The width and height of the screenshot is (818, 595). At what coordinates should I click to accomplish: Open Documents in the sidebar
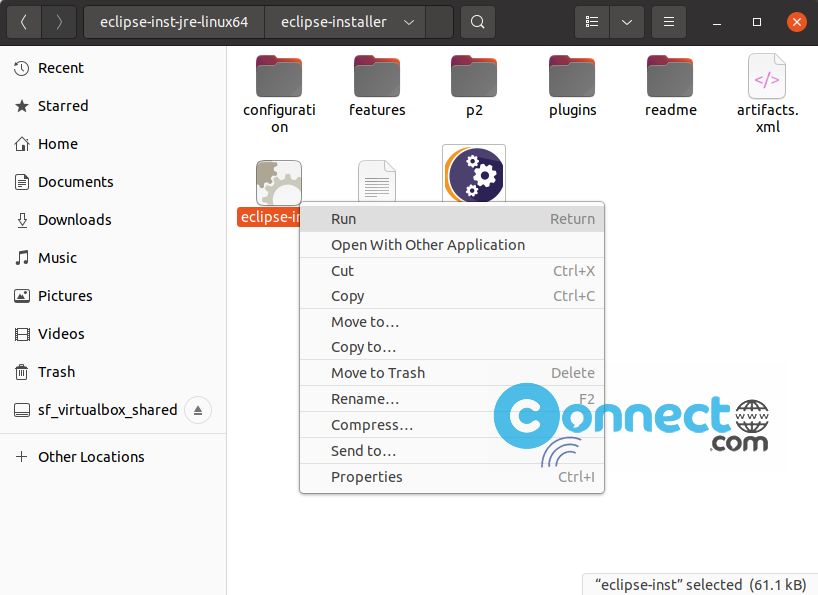point(113,182)
